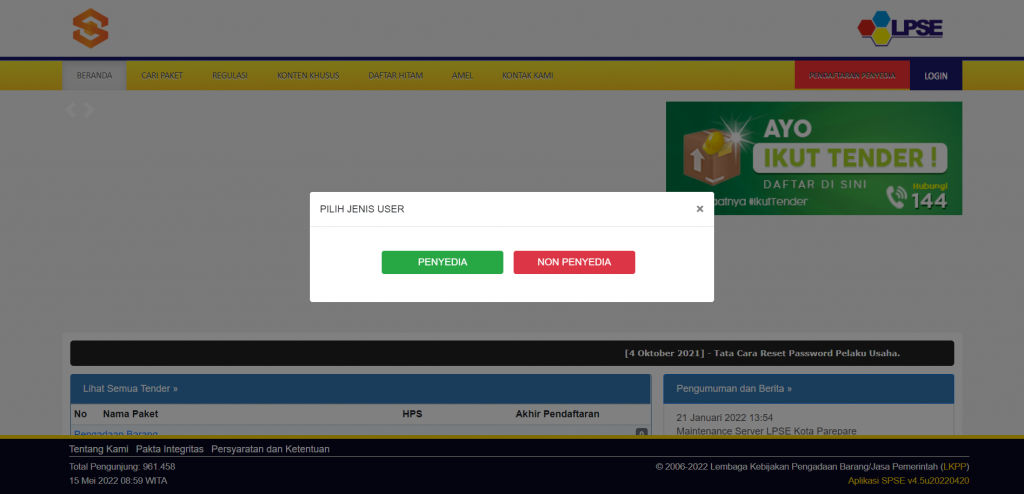
Task: Close the Pilih Jenis User dialog
Action: pos(700,209)
